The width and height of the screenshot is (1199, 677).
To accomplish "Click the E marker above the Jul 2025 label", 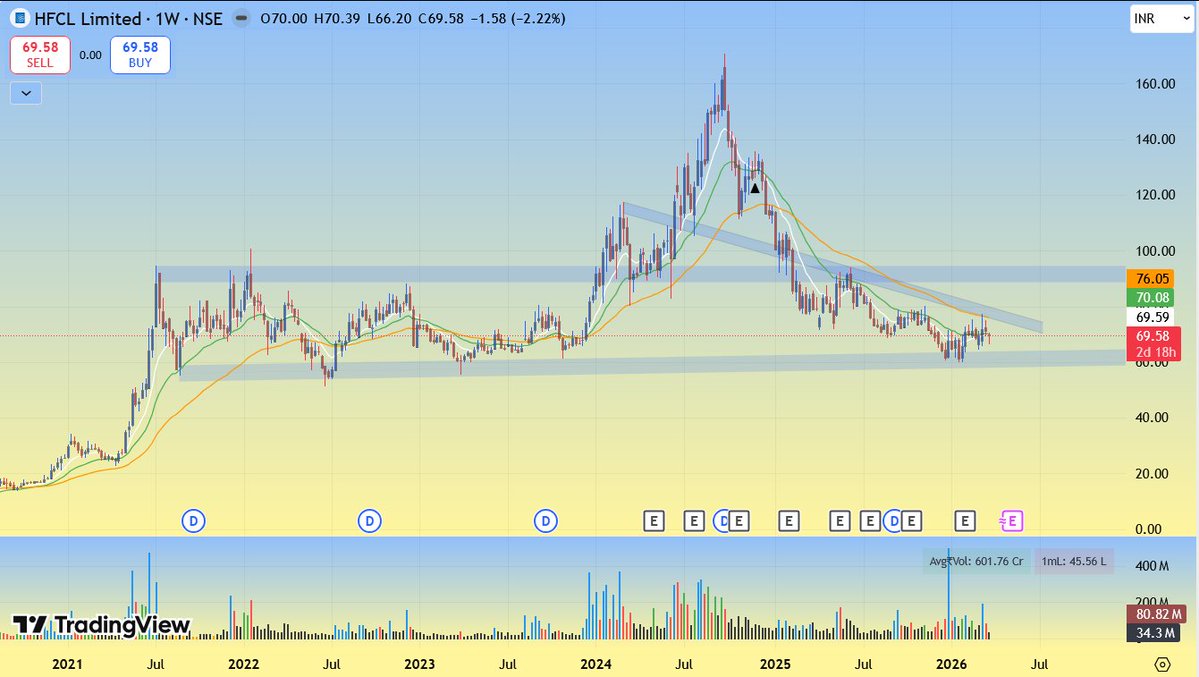I will coord(869,522).
